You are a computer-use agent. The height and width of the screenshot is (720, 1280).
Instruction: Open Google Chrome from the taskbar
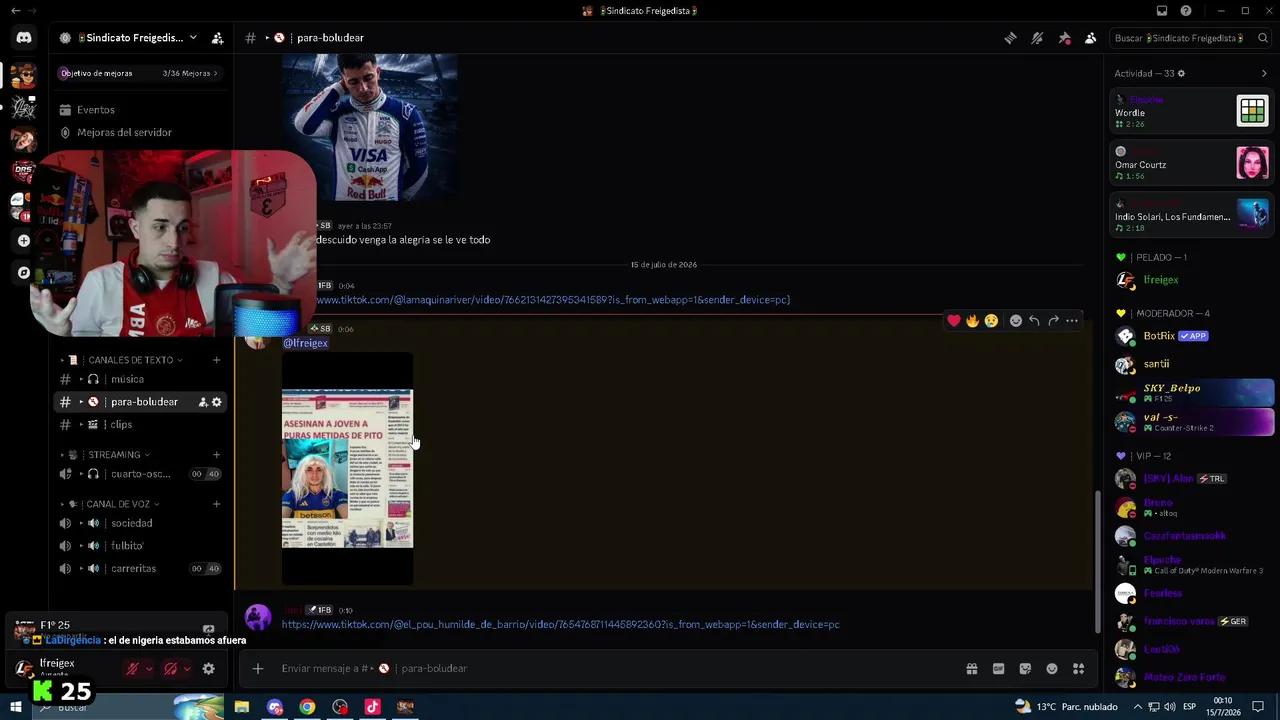point(307,707)
